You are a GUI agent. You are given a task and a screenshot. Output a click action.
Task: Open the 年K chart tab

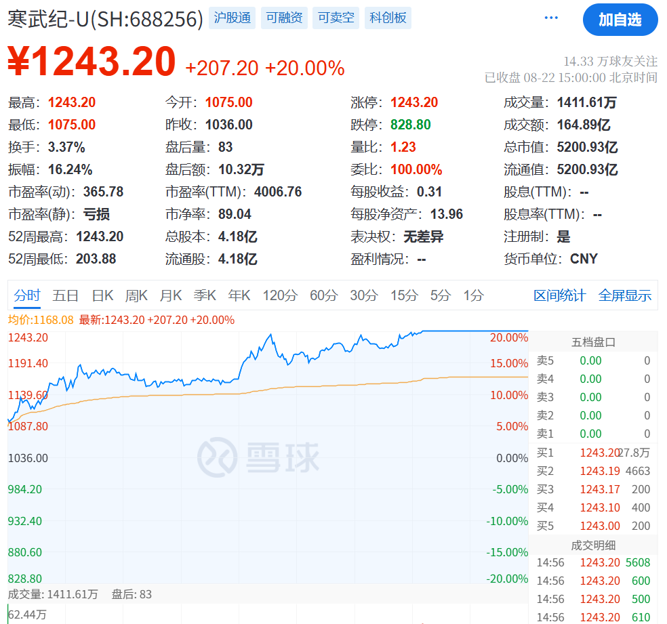click(239, 295)
